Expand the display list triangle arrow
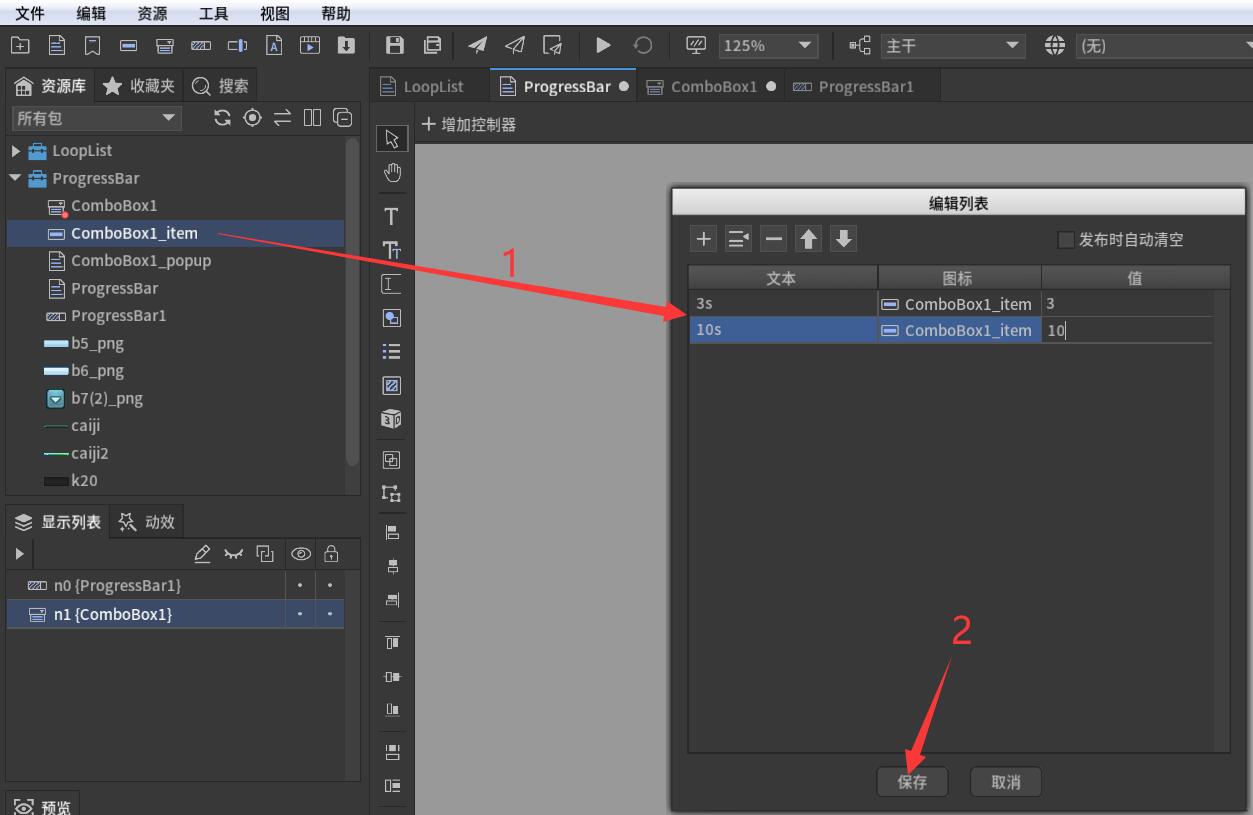Image resolution: width=1253 pixels, height=815 pixels. coord(19,553)
